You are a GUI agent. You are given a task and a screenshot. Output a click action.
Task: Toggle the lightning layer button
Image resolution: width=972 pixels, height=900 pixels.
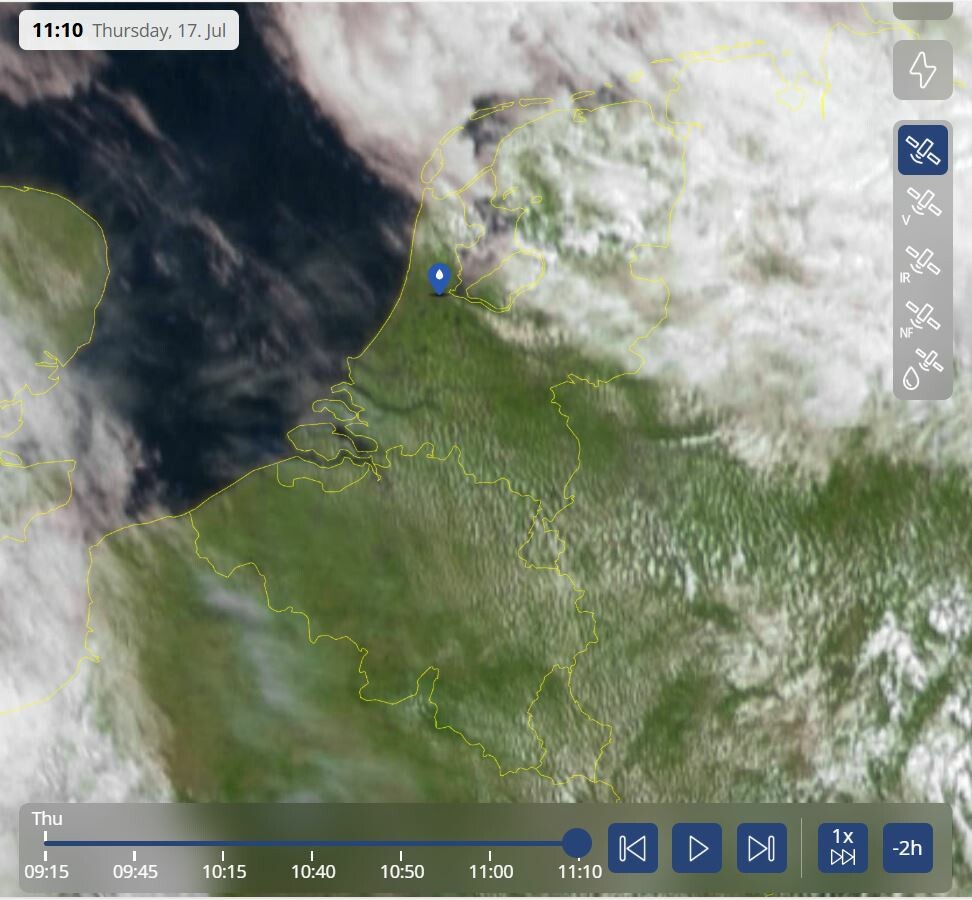pyautogui.click(x=922, y=69)
